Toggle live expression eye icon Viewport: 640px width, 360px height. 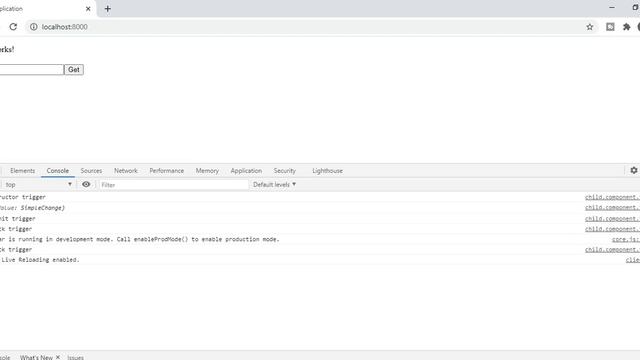pyautogui.click(x=86, y=184)
